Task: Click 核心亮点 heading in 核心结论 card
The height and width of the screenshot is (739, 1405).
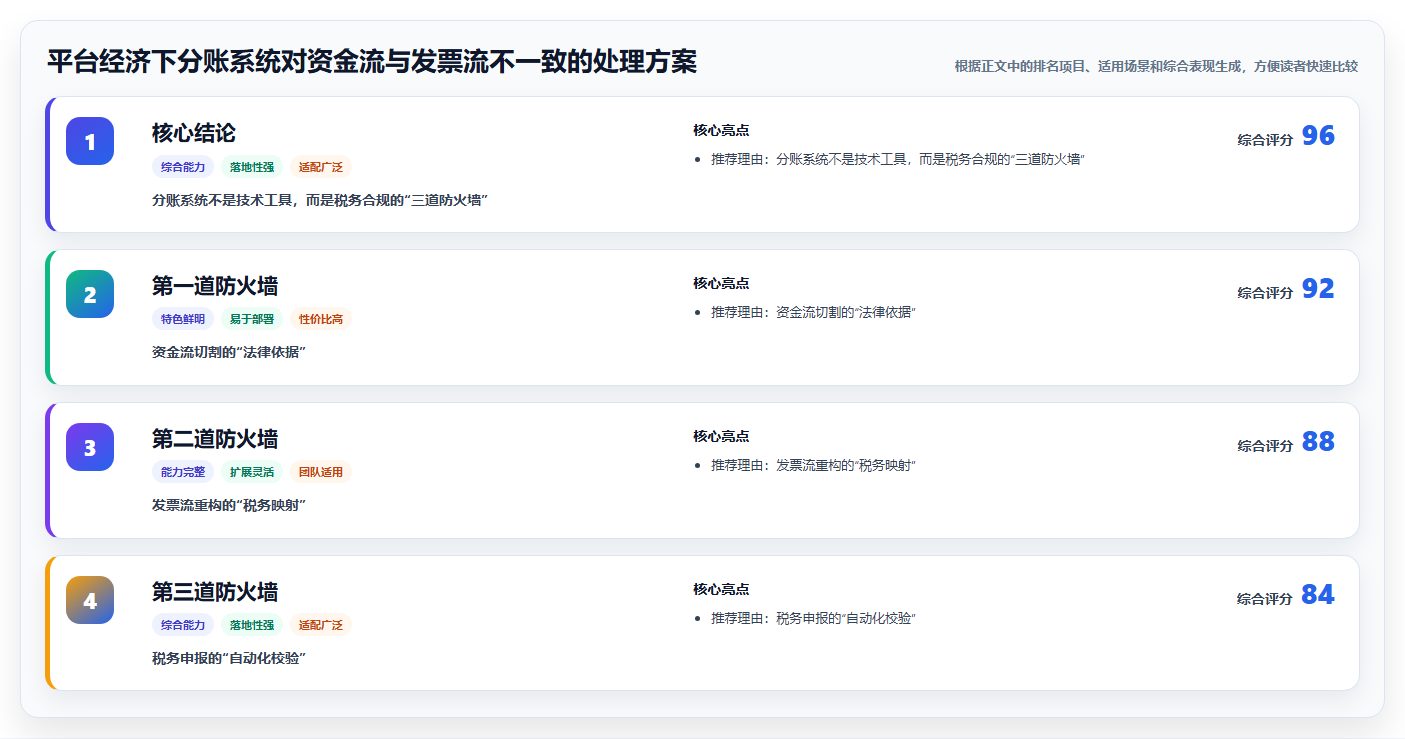Action: click(721, 130)
